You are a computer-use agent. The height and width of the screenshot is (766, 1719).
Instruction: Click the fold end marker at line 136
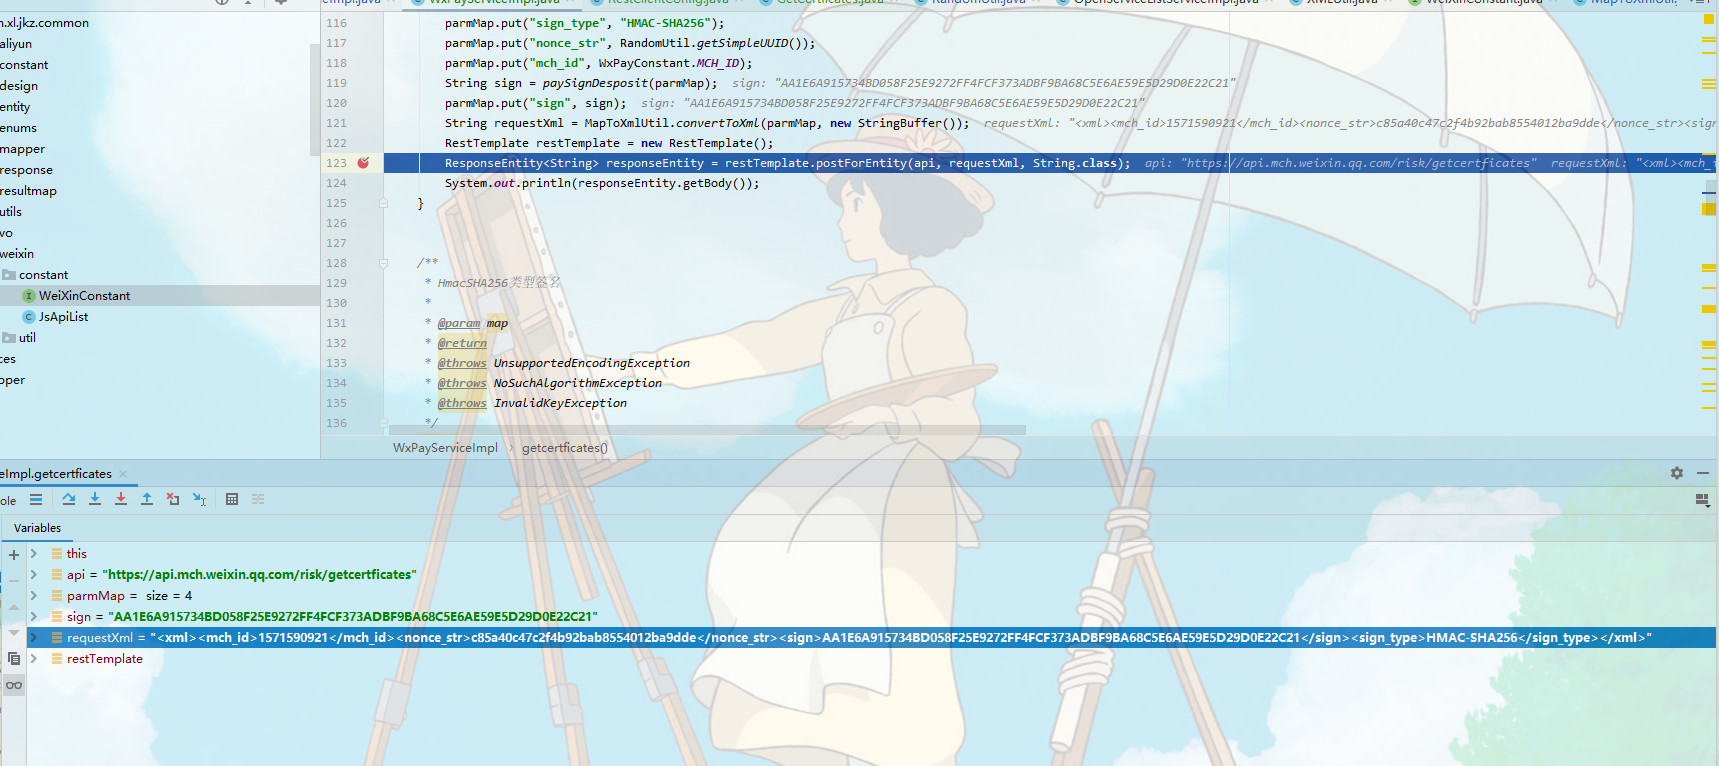pyautogui.click(x=383, y=423)
